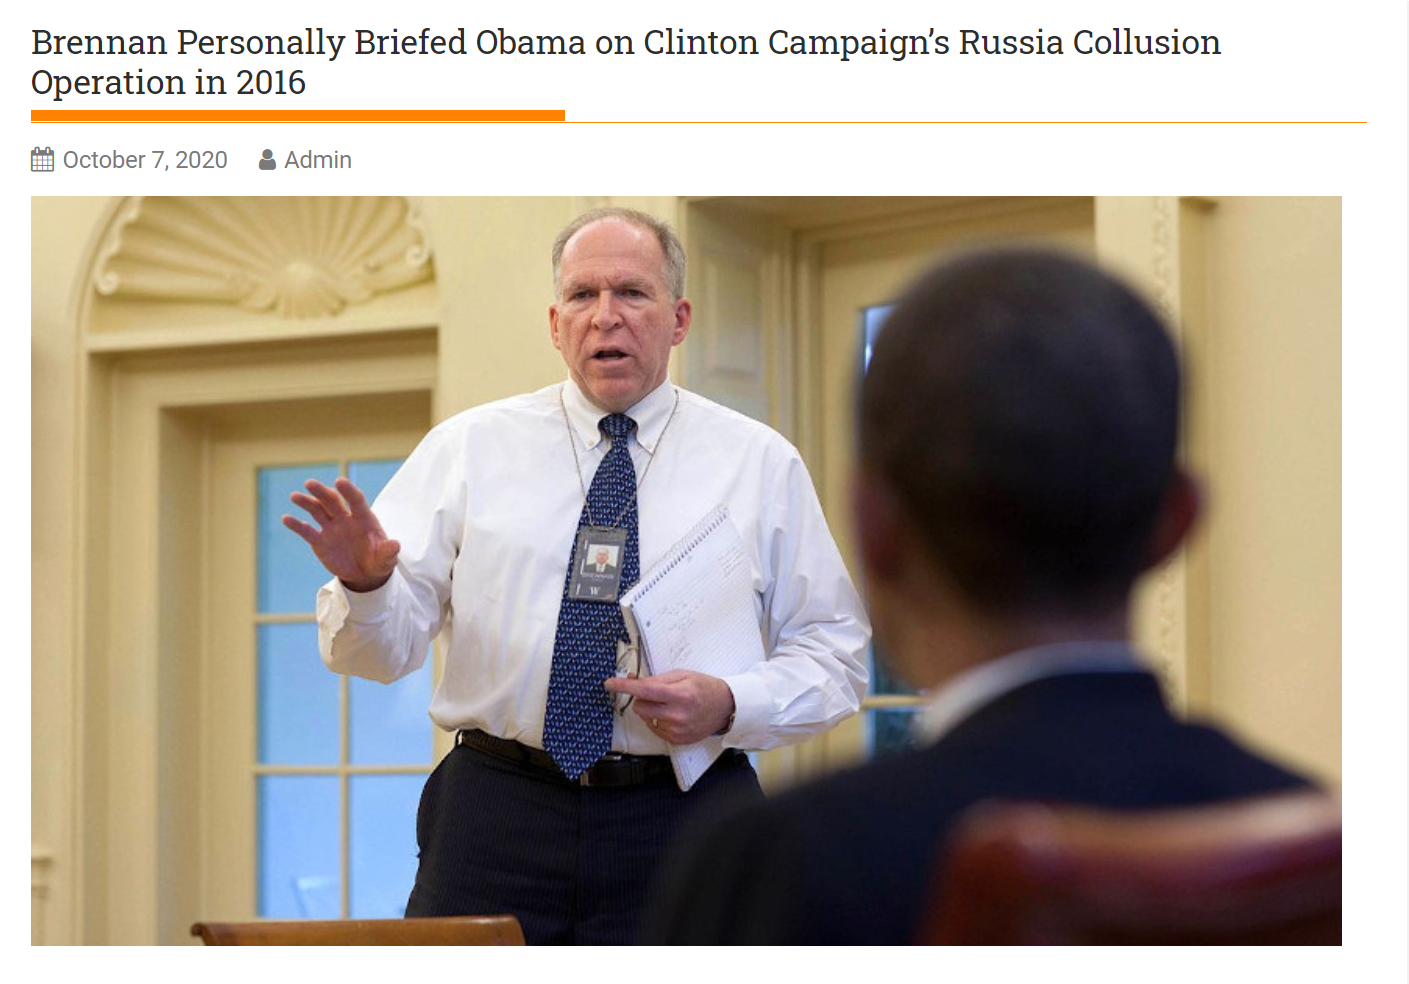
Task: Click the wooden chair top at photo bottom
Action: pos(358,932)
